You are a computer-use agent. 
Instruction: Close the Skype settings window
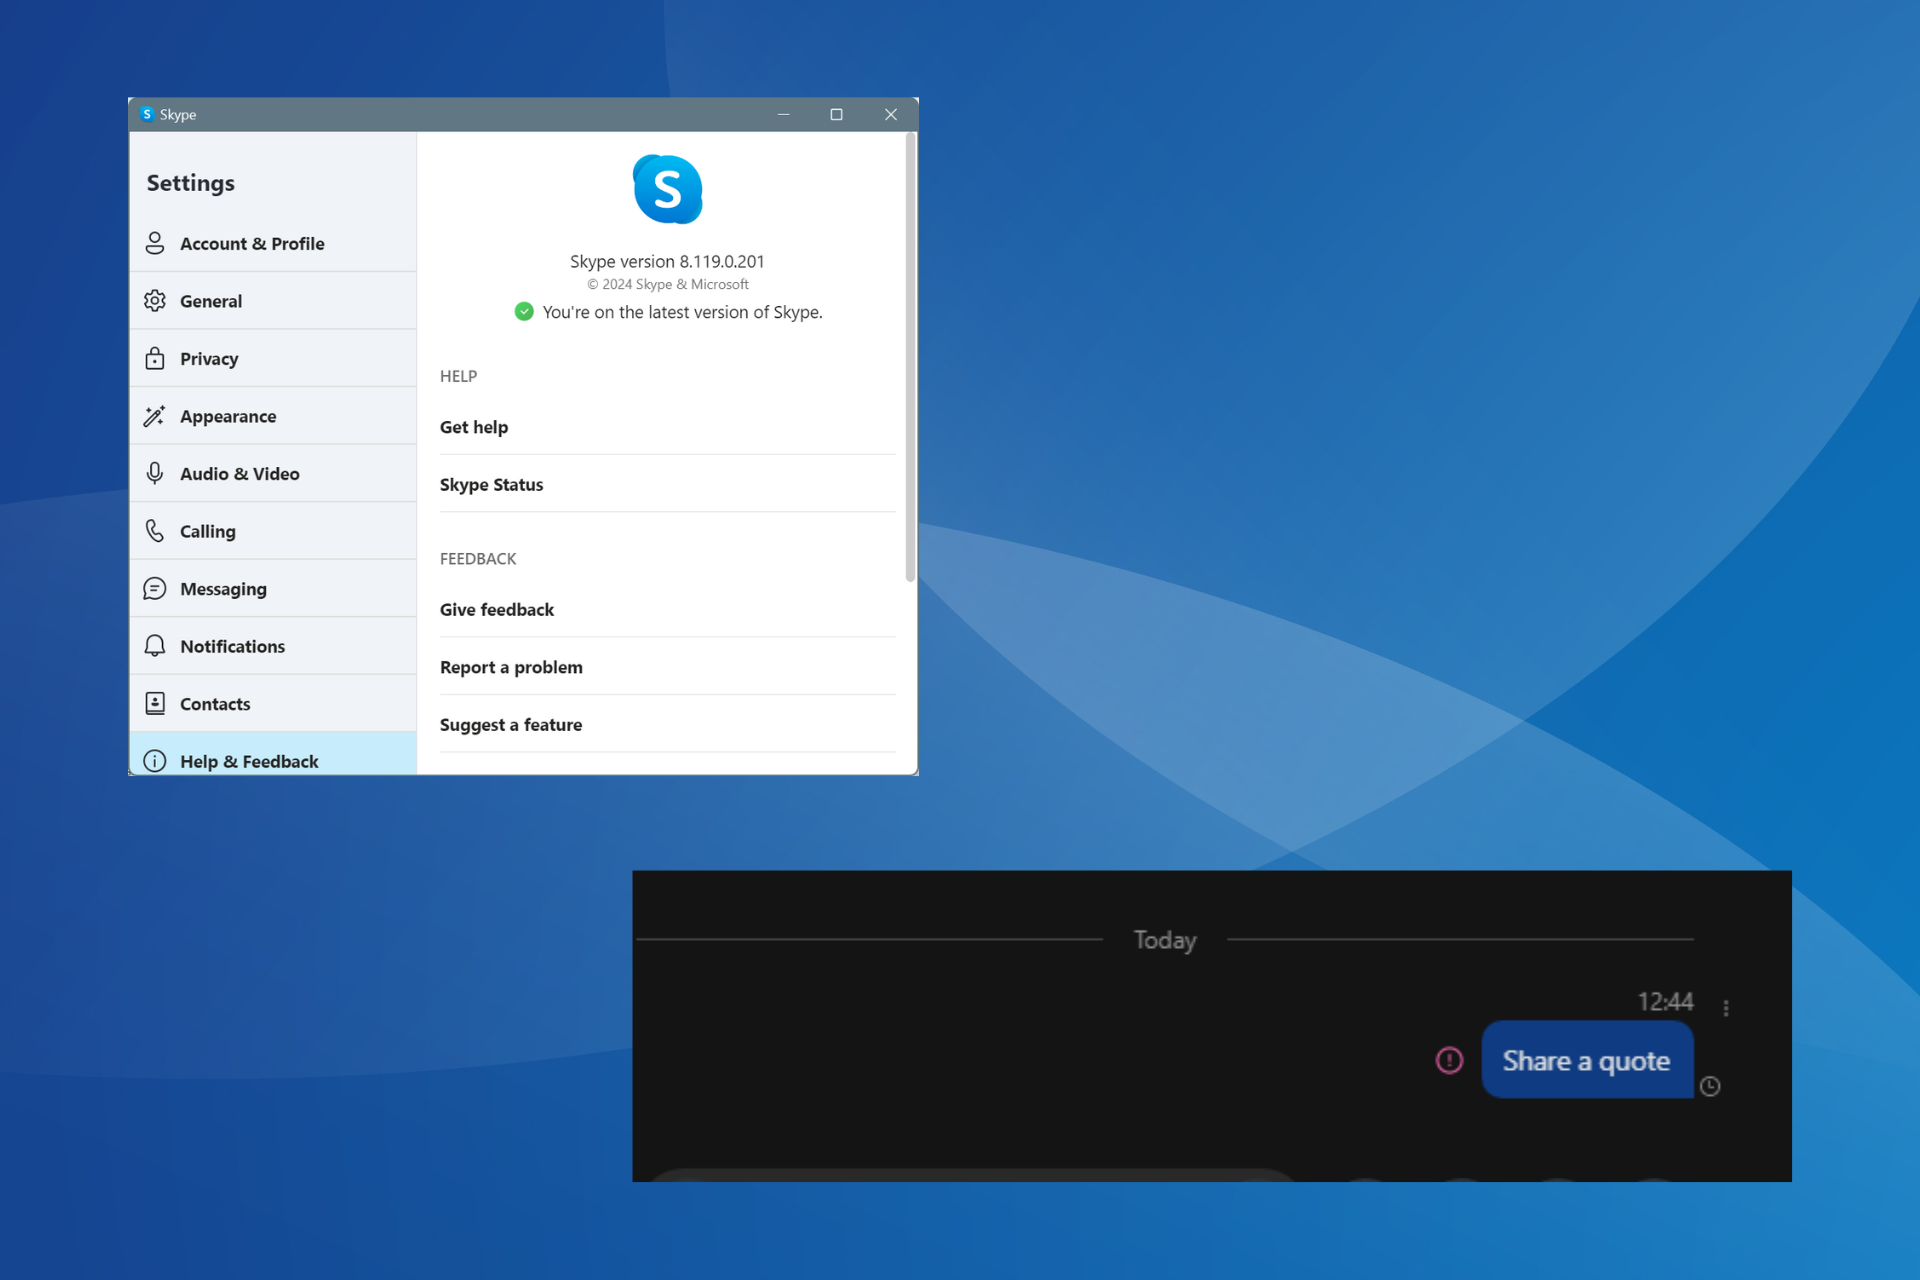tap(891, 114)
